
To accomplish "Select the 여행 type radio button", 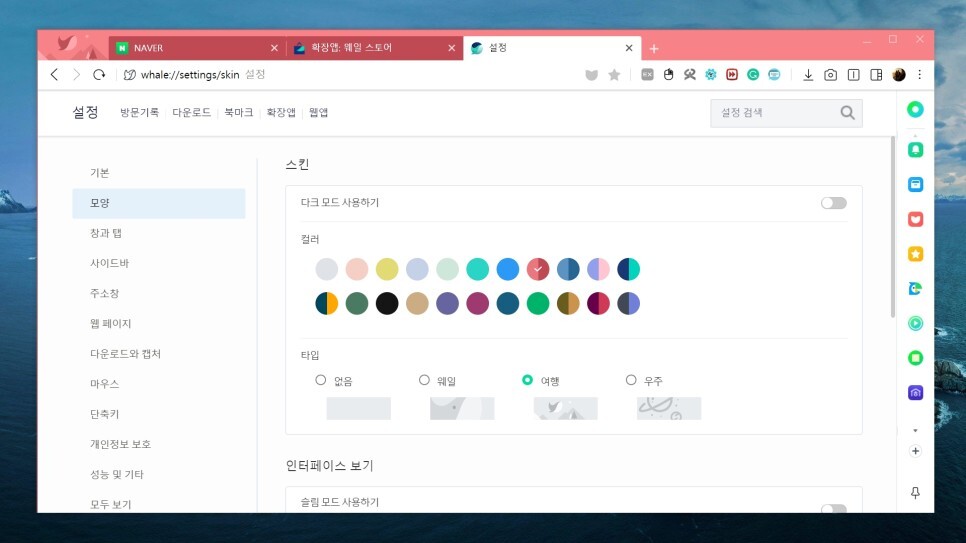I will coord(527,380).
